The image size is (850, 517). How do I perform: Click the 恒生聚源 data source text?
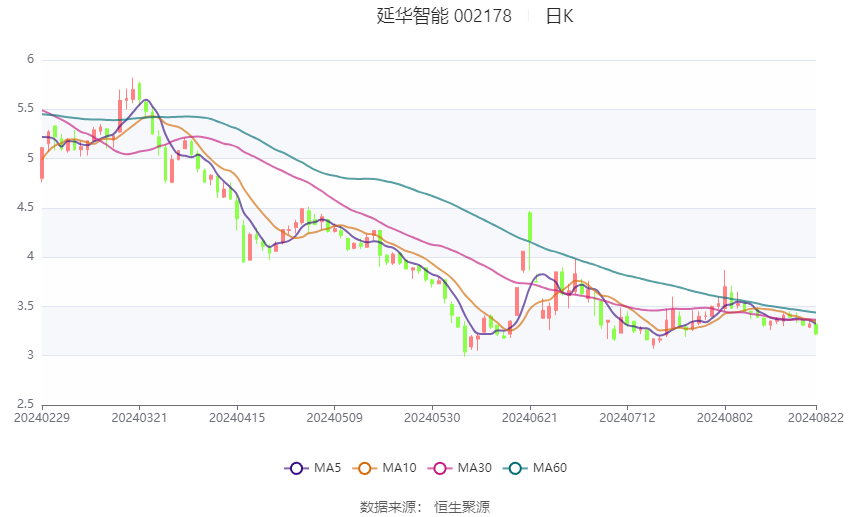(x=462, y=507)
